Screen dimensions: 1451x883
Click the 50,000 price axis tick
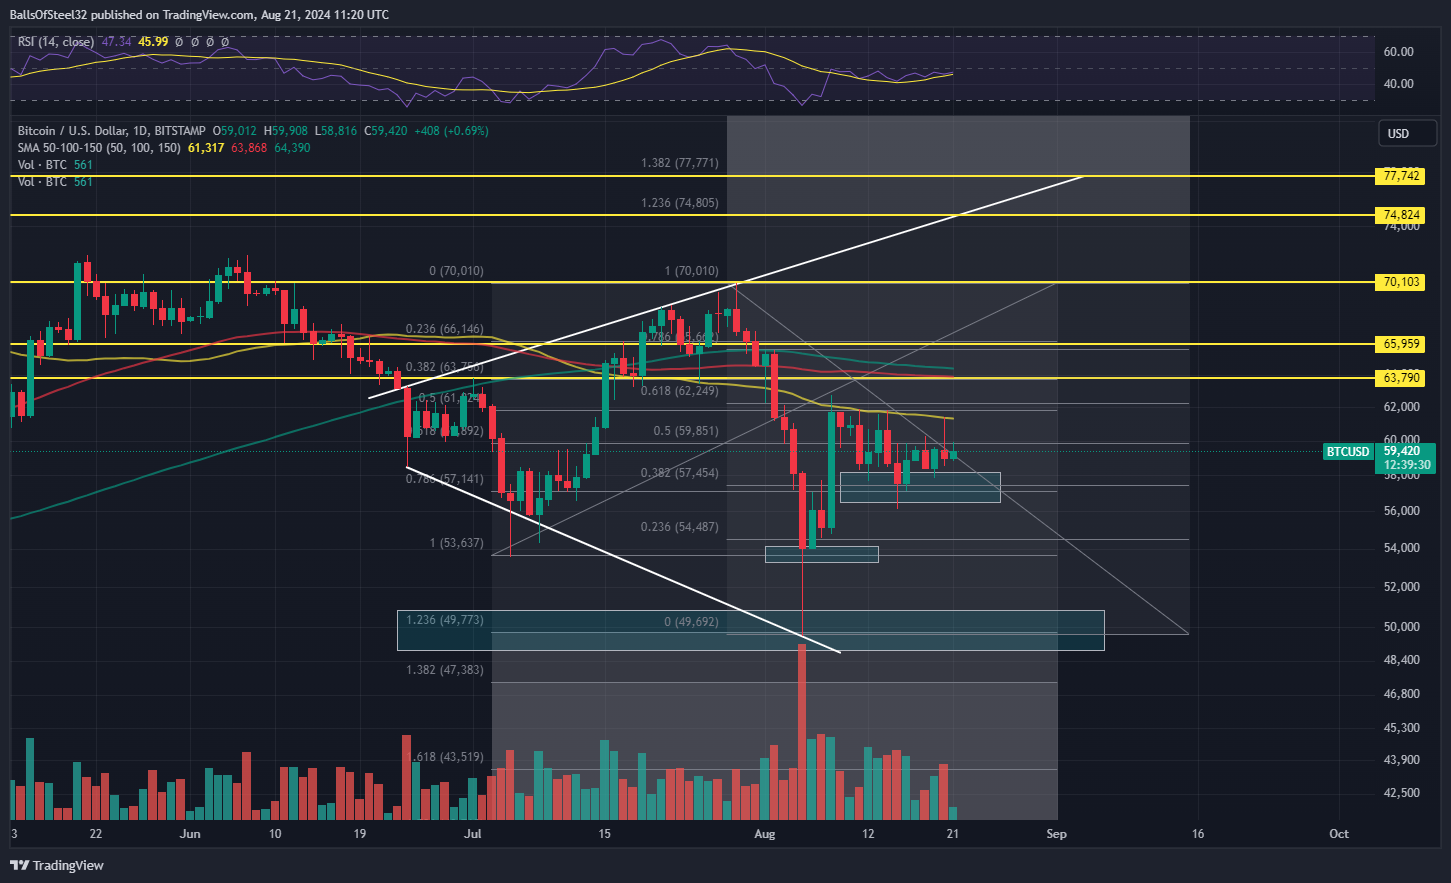1402,627
